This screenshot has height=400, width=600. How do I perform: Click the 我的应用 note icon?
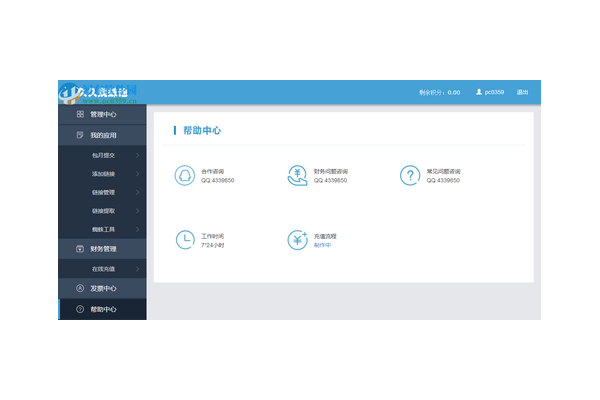point(80,135)
